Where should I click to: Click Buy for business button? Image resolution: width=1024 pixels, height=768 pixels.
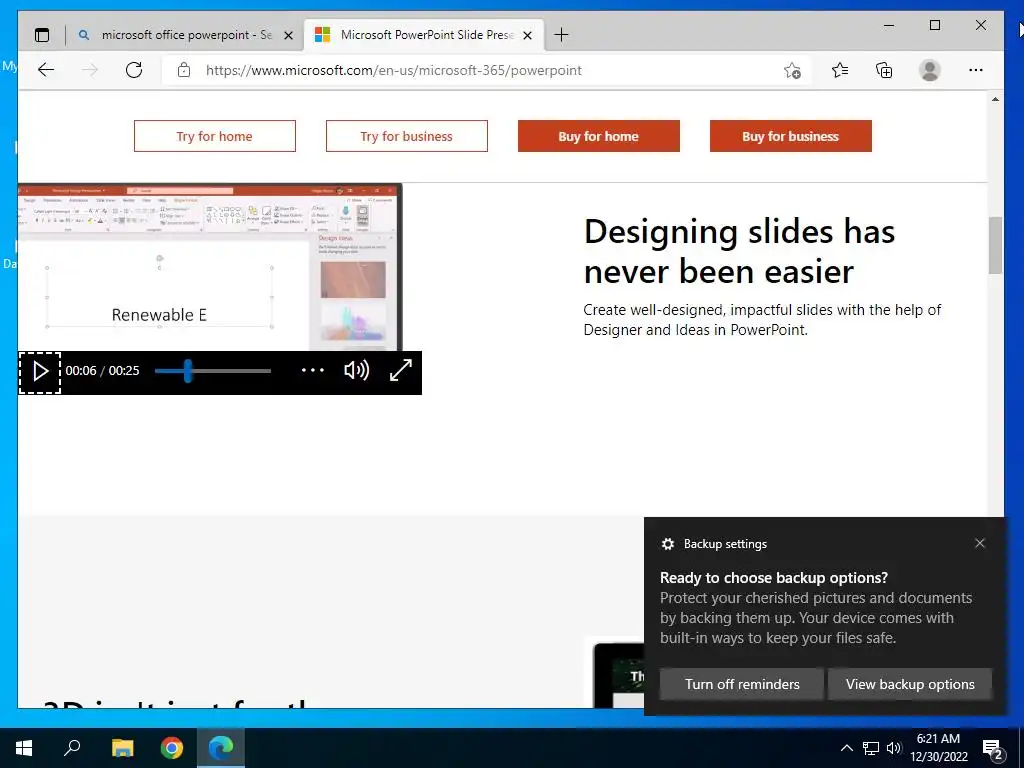tap(790, 136)
